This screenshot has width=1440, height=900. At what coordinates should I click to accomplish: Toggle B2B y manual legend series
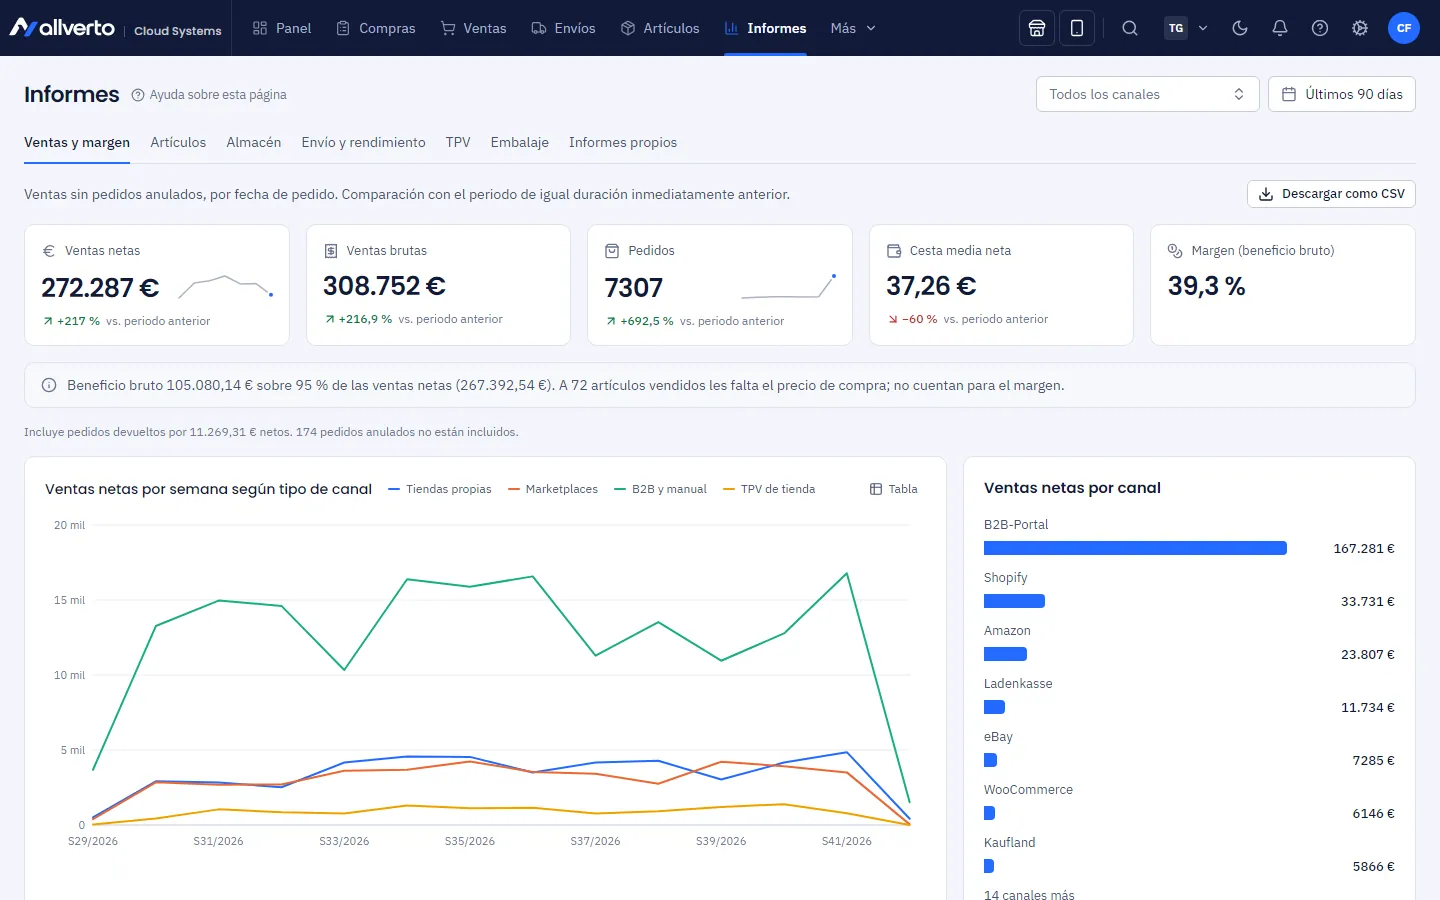click(x=660, y=489)
